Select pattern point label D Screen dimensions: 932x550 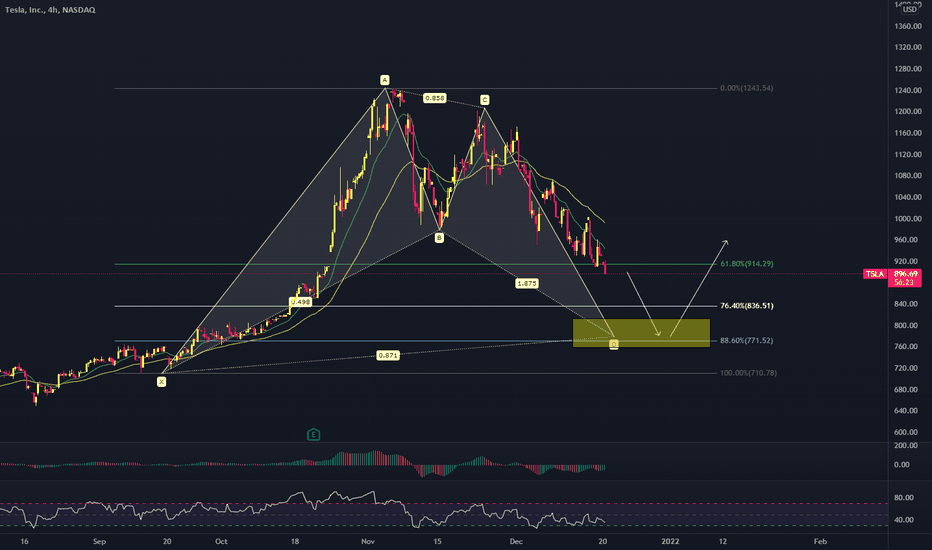coord(614,344)
